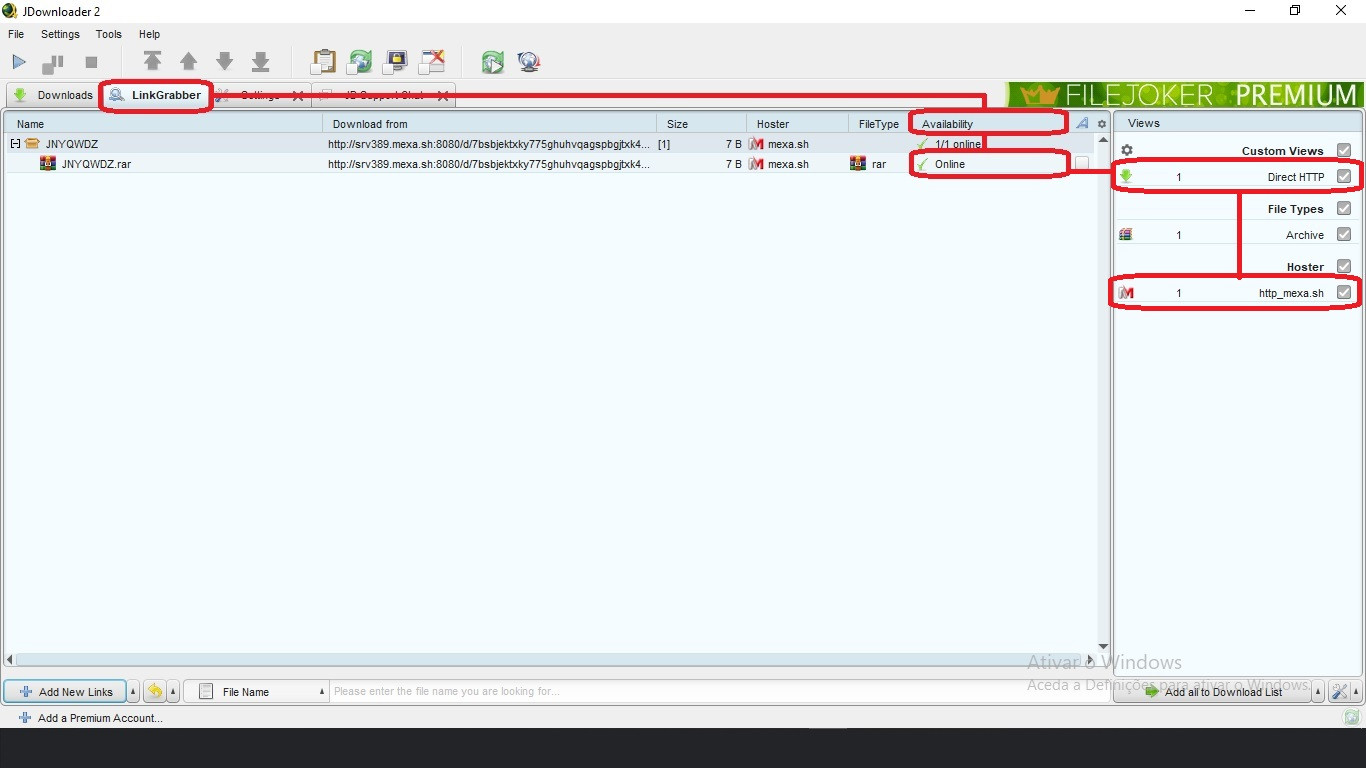Move selection to top with the arrow-to-top icon

(152, 62)
